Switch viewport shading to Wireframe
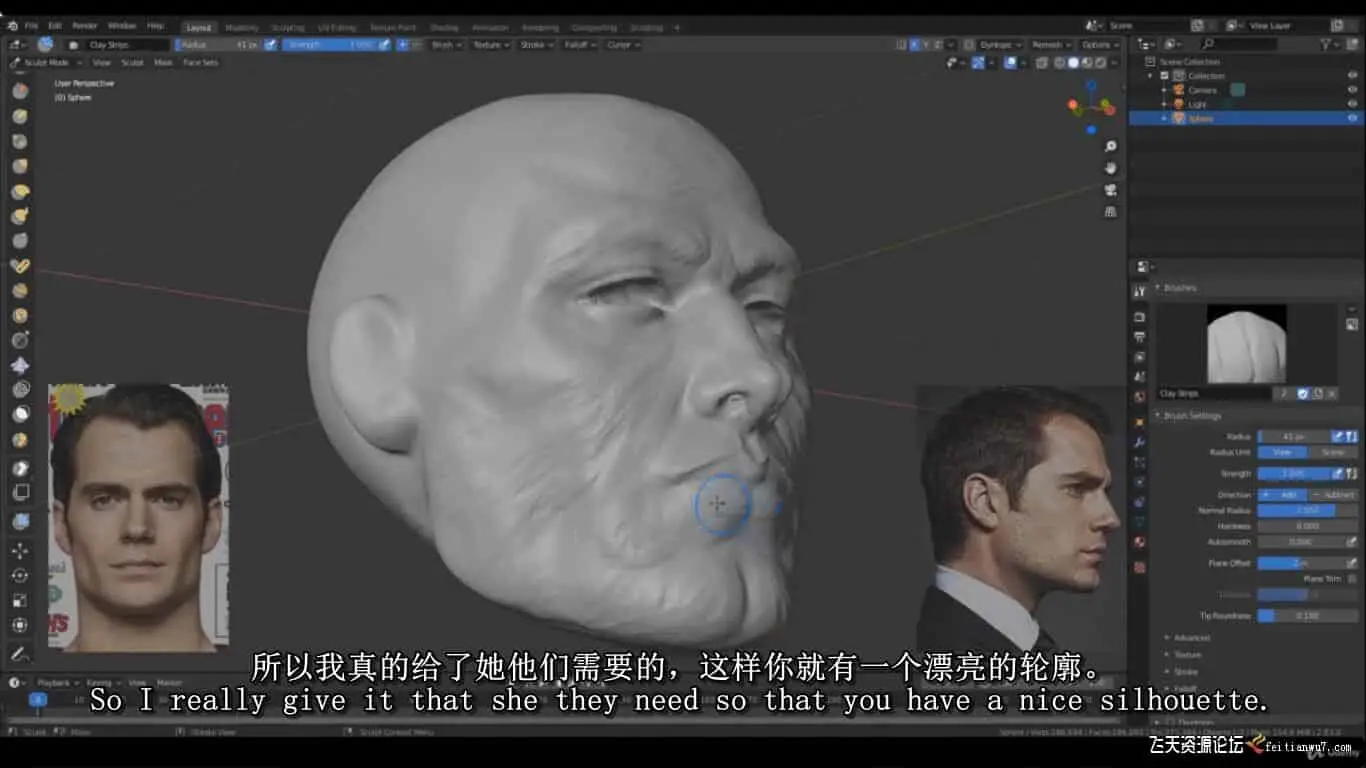Screen dimensions: 1366x768 (x=1059, y=62)
